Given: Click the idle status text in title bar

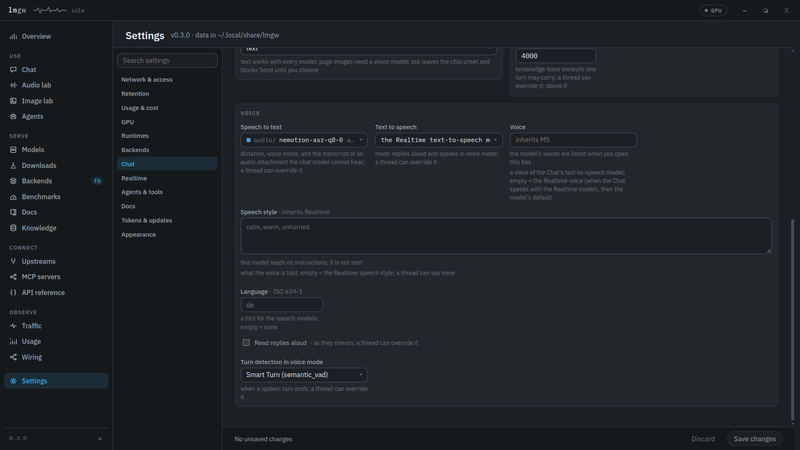Looking at the screenshot, I should pyautogui.click(x=78, y=11).
